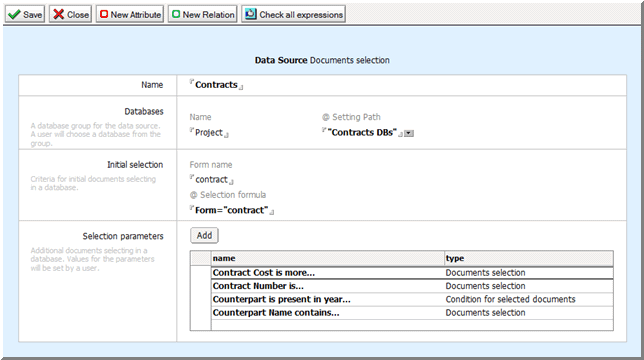This screenshot has height=360, width=644.
Task: Click the empty row below Counterpart Name
Action: tap(412, 325)
